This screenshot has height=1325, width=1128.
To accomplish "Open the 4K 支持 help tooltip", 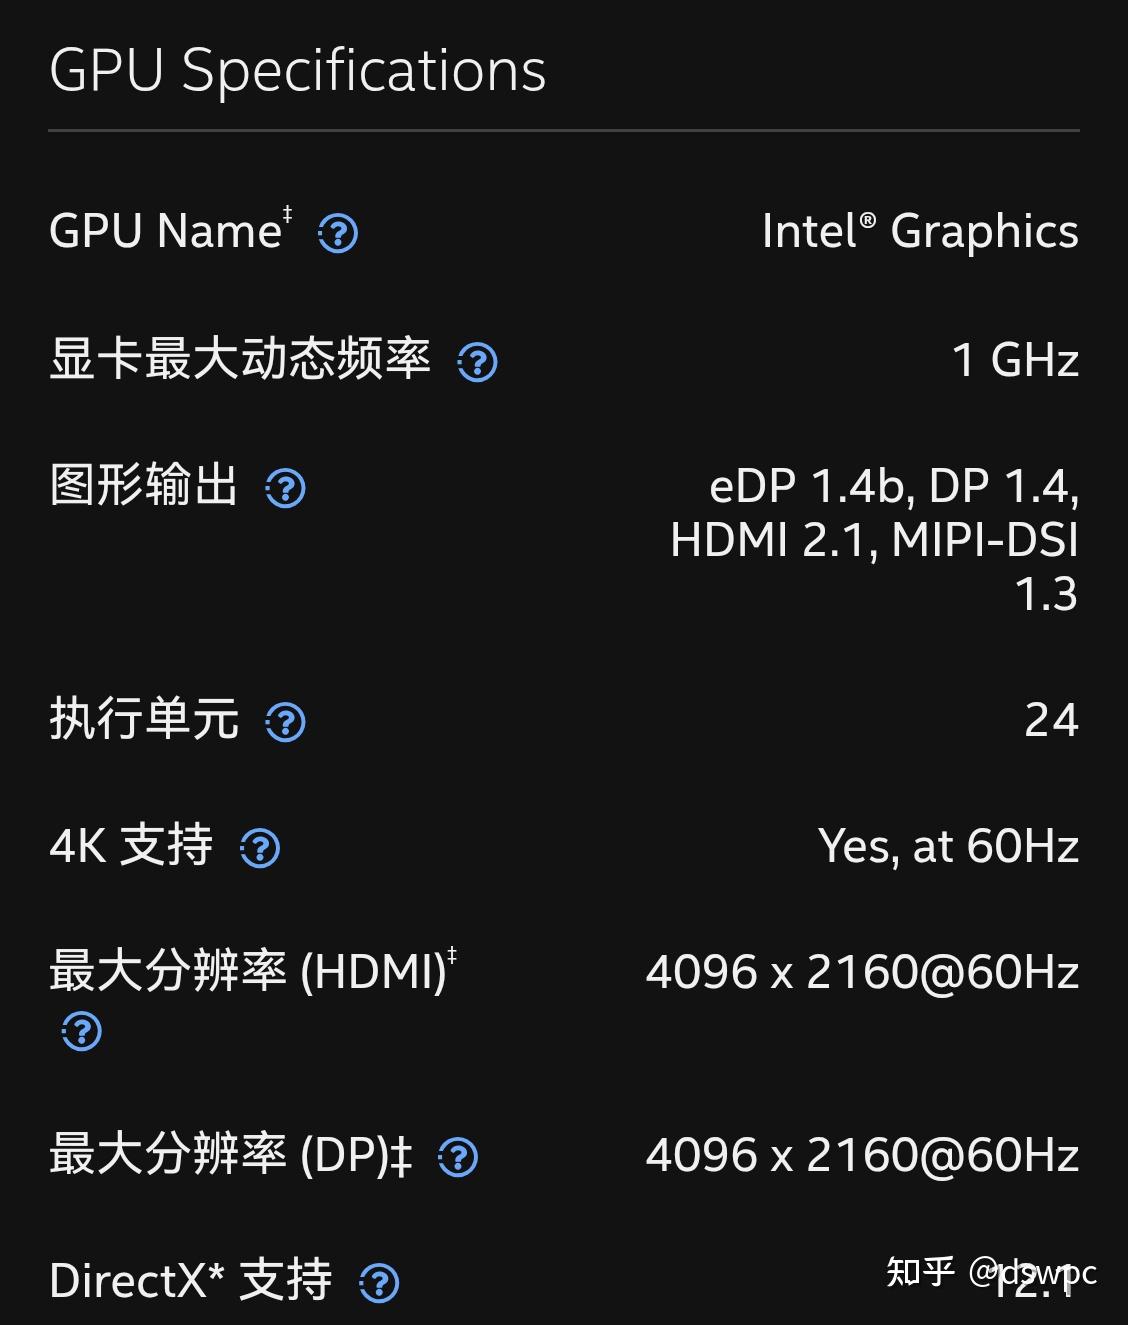I will click(260, 848).
